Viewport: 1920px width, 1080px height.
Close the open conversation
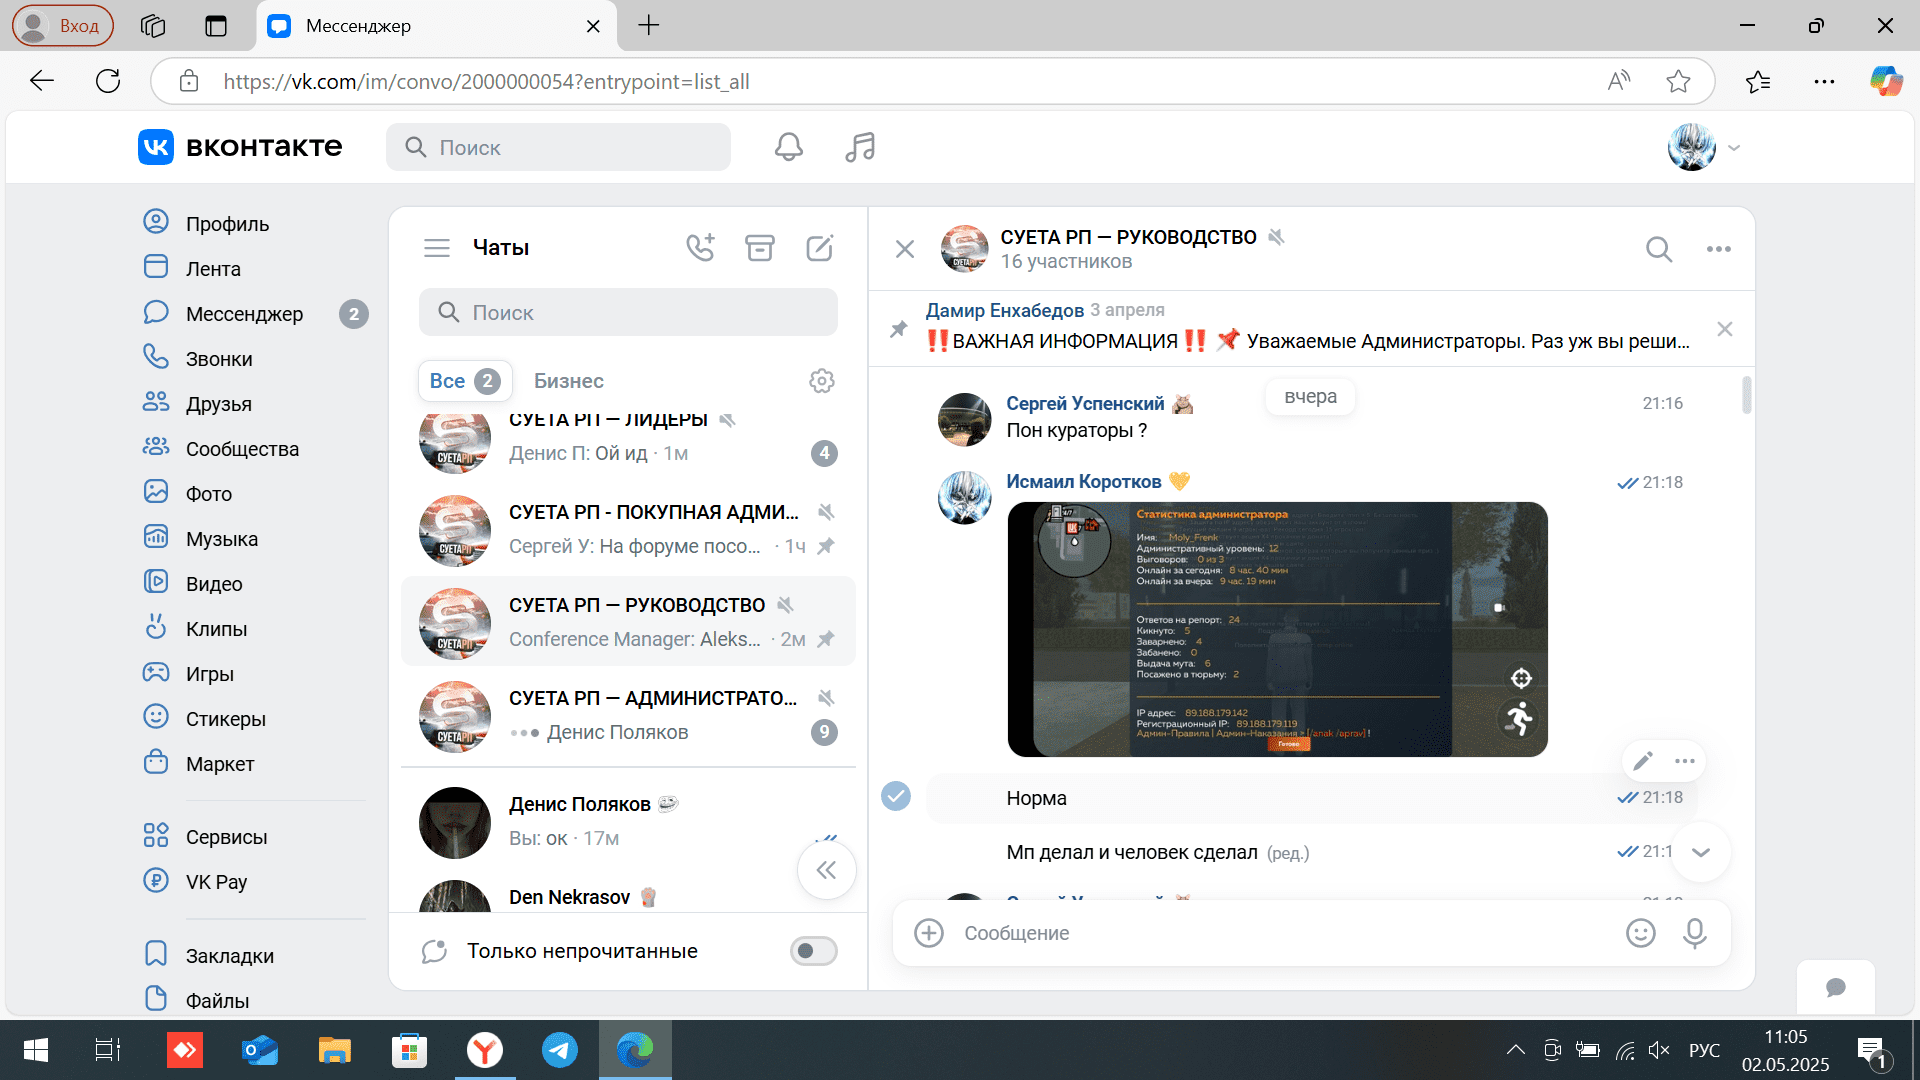(904, 249)
